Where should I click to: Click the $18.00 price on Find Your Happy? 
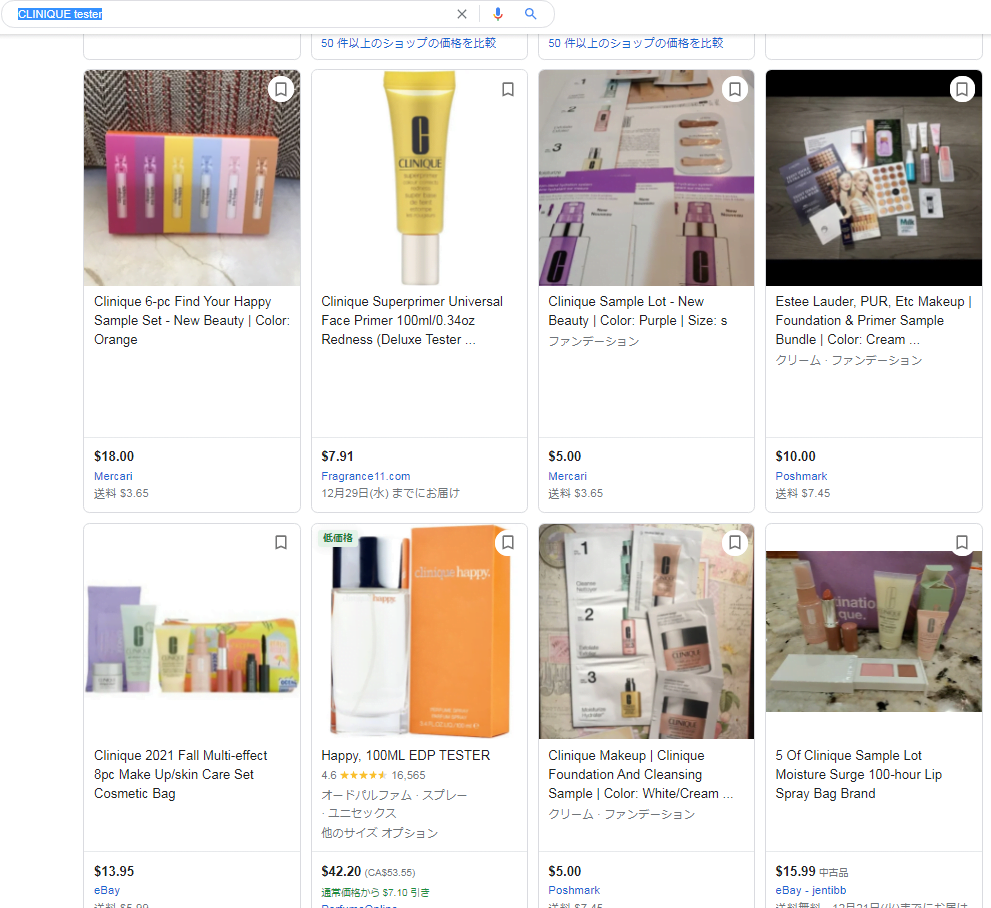coord(114,456)
